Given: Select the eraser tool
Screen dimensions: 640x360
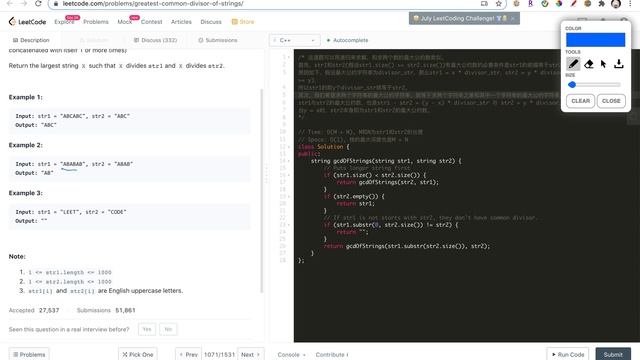Looking at the screenshot, I should tap(589, 64).
